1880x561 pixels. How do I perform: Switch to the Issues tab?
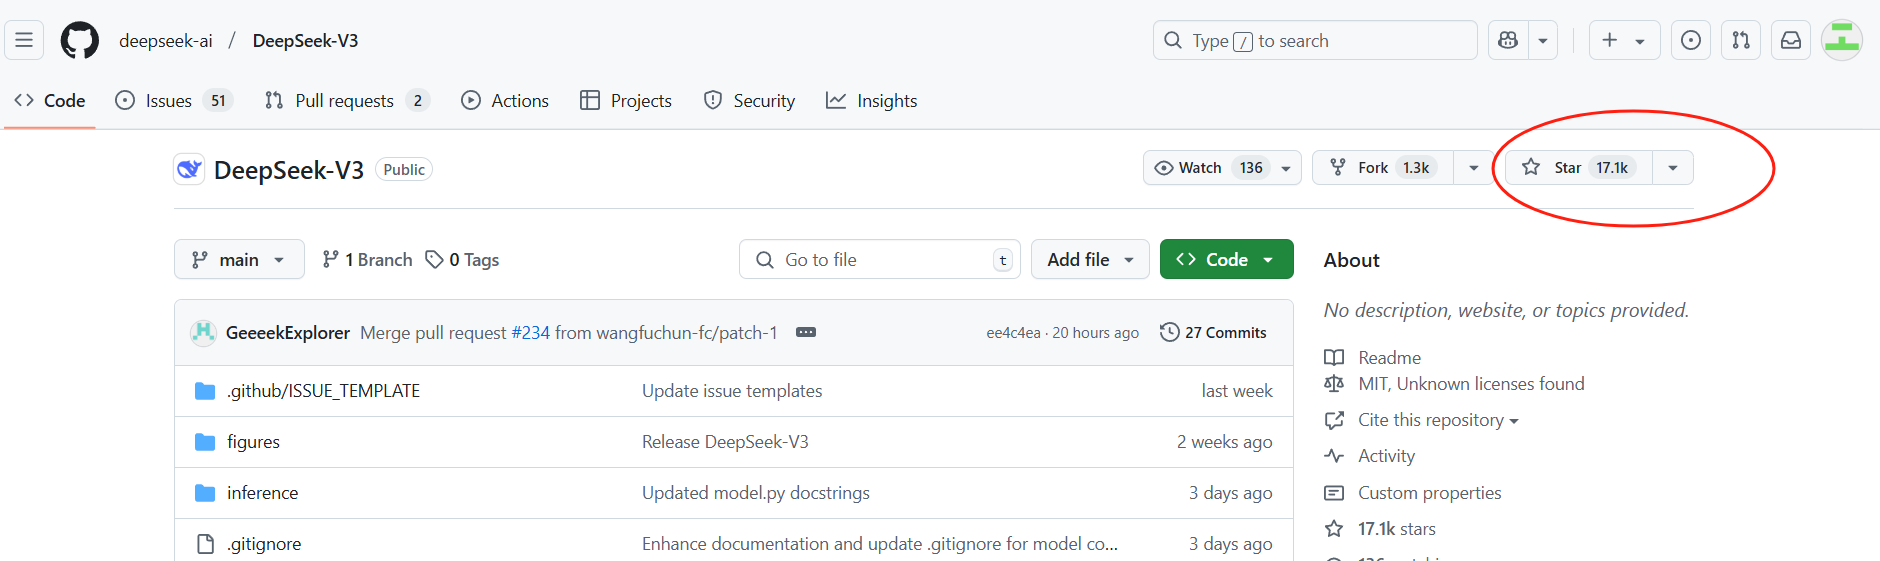(x=174, y=101)
